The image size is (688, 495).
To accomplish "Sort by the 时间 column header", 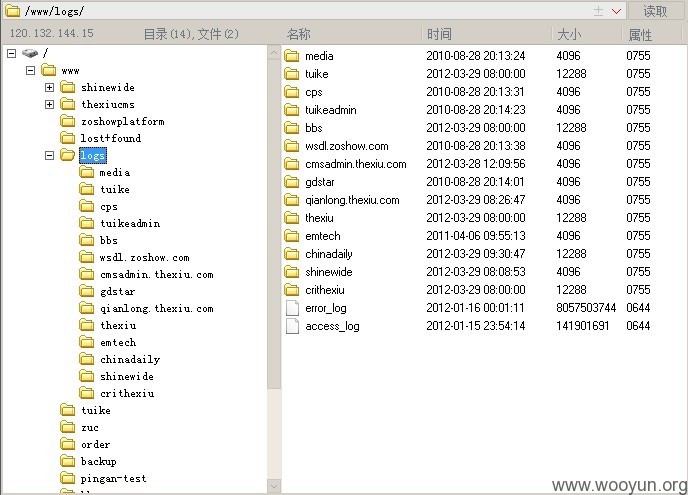I will pos(439,34).
